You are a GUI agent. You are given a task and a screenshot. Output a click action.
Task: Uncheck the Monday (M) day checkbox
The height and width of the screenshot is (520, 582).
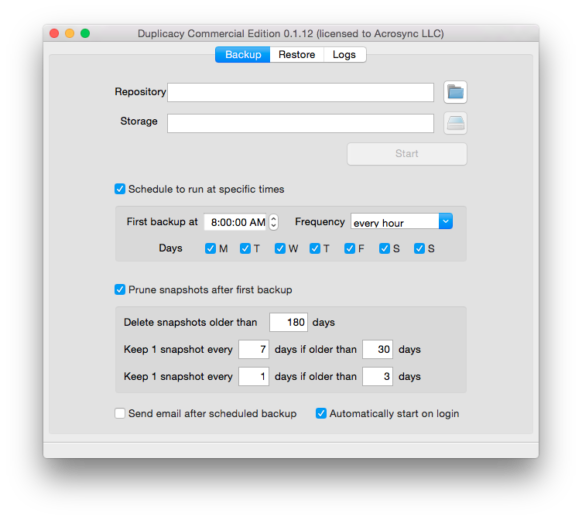tap(210, 248)
